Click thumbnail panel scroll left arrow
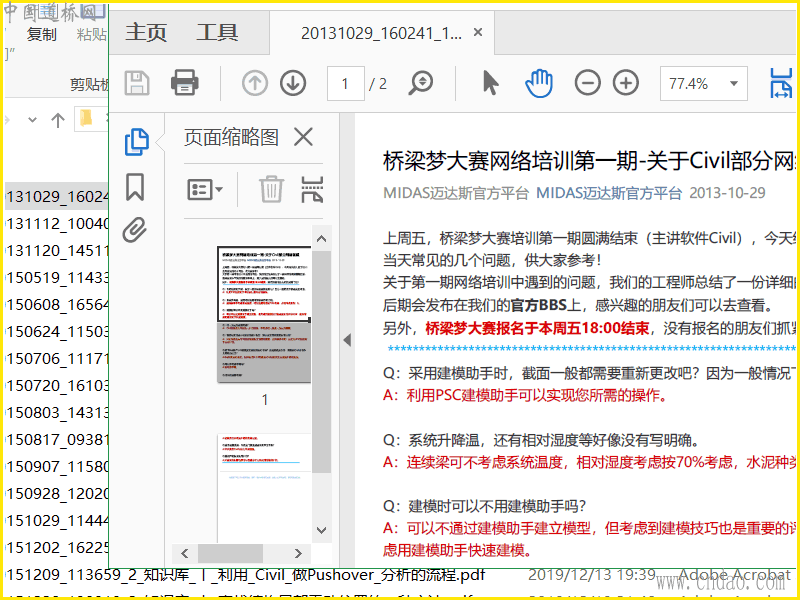Image resolution: width=800 pixels, height=600 pixels. click(x=185, y=554)
